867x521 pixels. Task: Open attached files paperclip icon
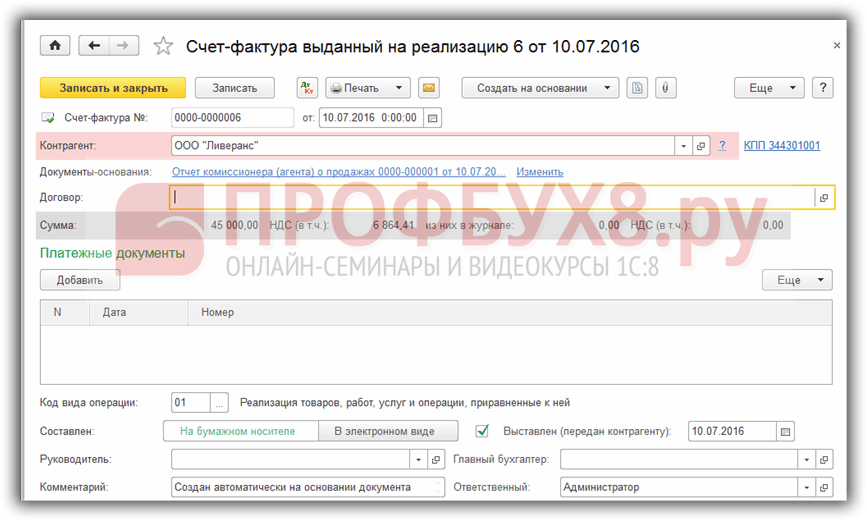665,88
